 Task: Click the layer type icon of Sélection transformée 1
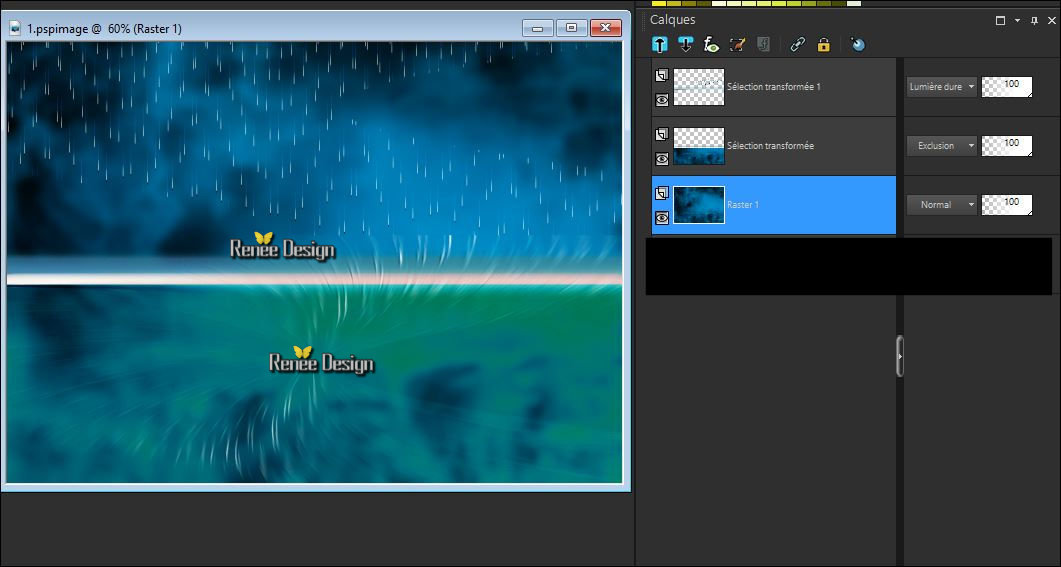click(662, 75)
